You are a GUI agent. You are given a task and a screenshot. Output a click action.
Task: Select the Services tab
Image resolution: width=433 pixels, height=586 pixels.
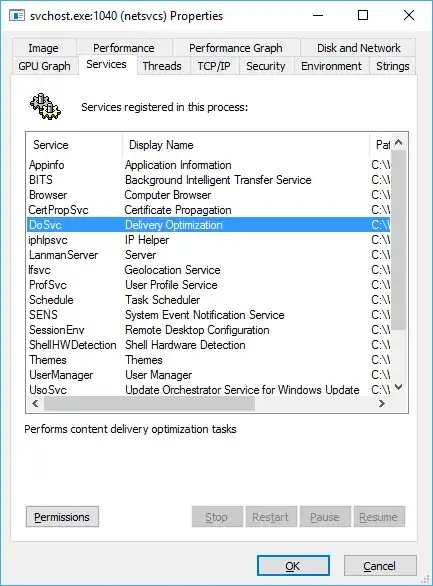pos(107,65)
